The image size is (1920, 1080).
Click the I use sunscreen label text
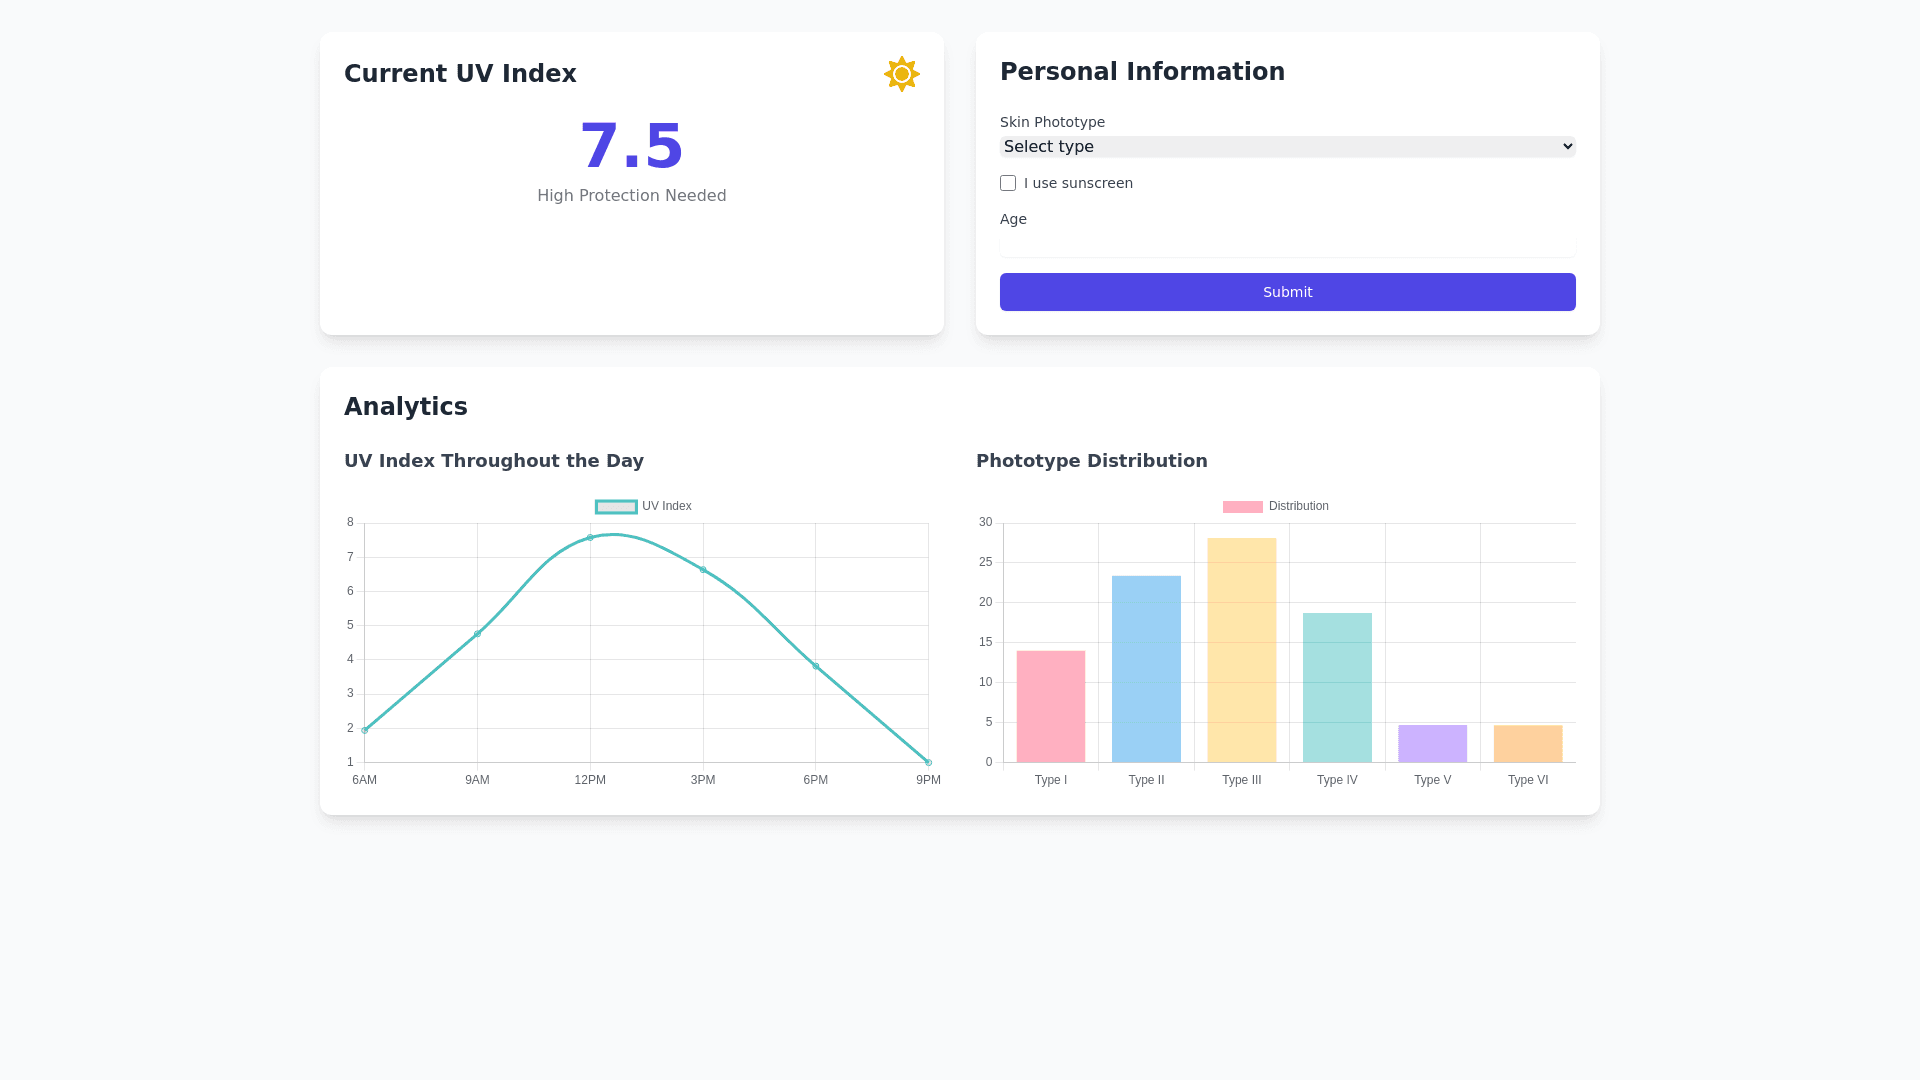click(1078, 183)
